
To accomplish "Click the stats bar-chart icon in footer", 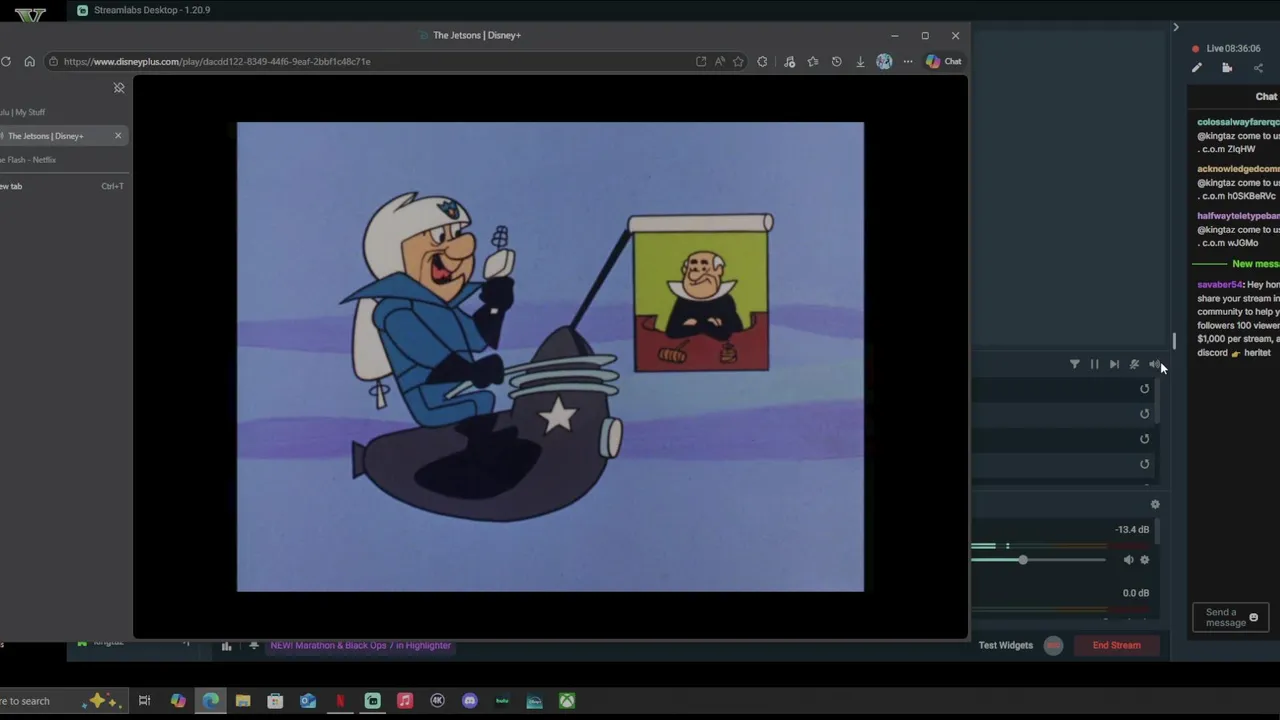I will pyautogui.click(x=226, y=646).
